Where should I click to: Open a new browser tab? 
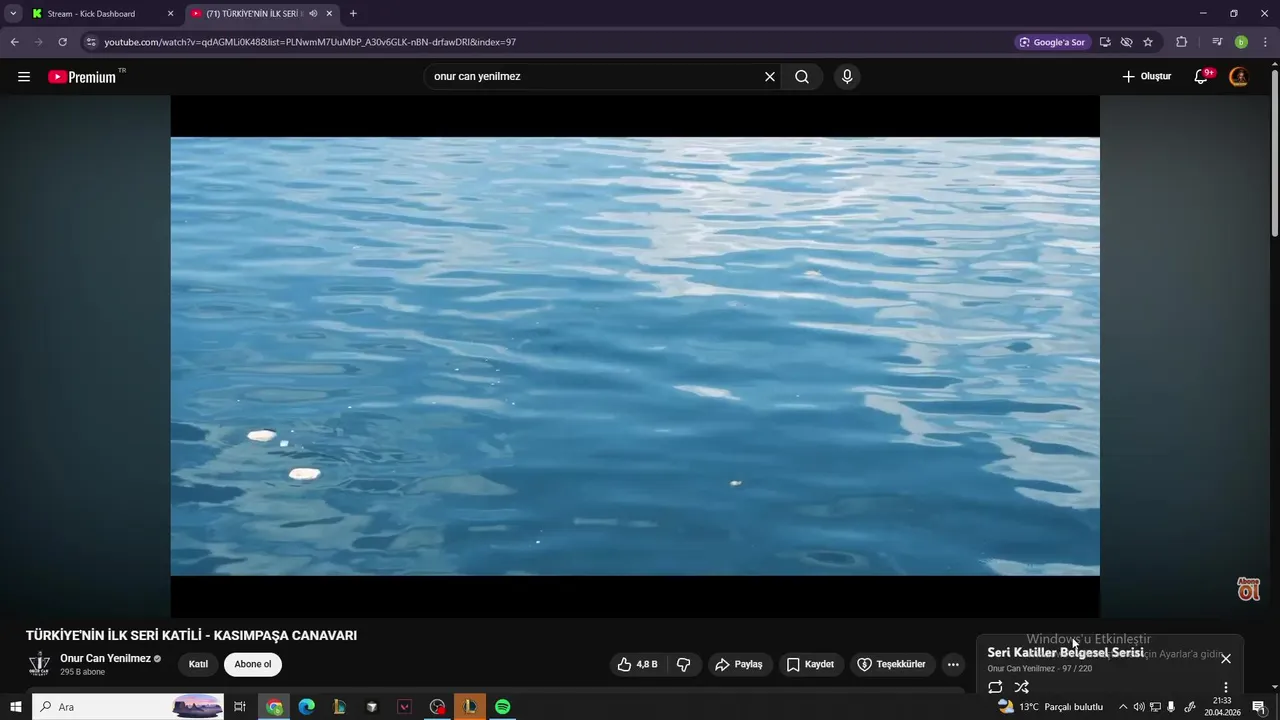tap(353, 14)
